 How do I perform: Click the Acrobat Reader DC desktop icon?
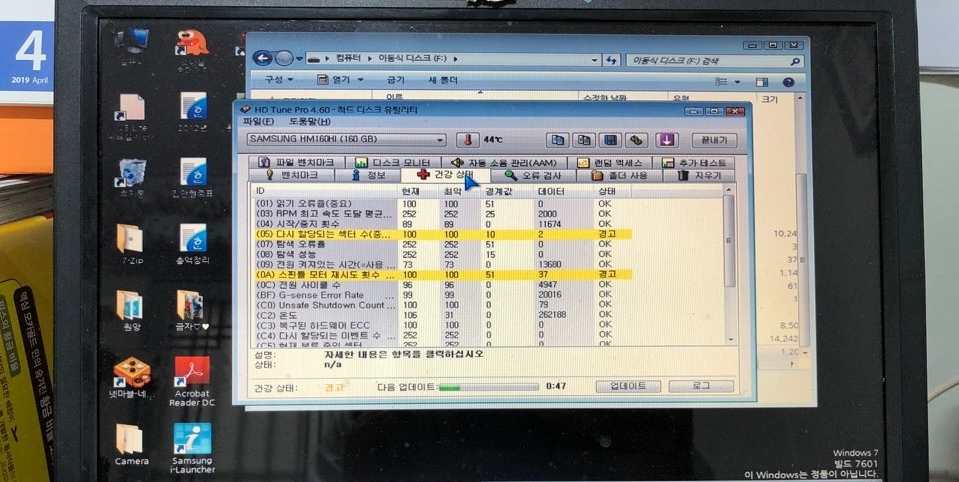coord(192,382)
